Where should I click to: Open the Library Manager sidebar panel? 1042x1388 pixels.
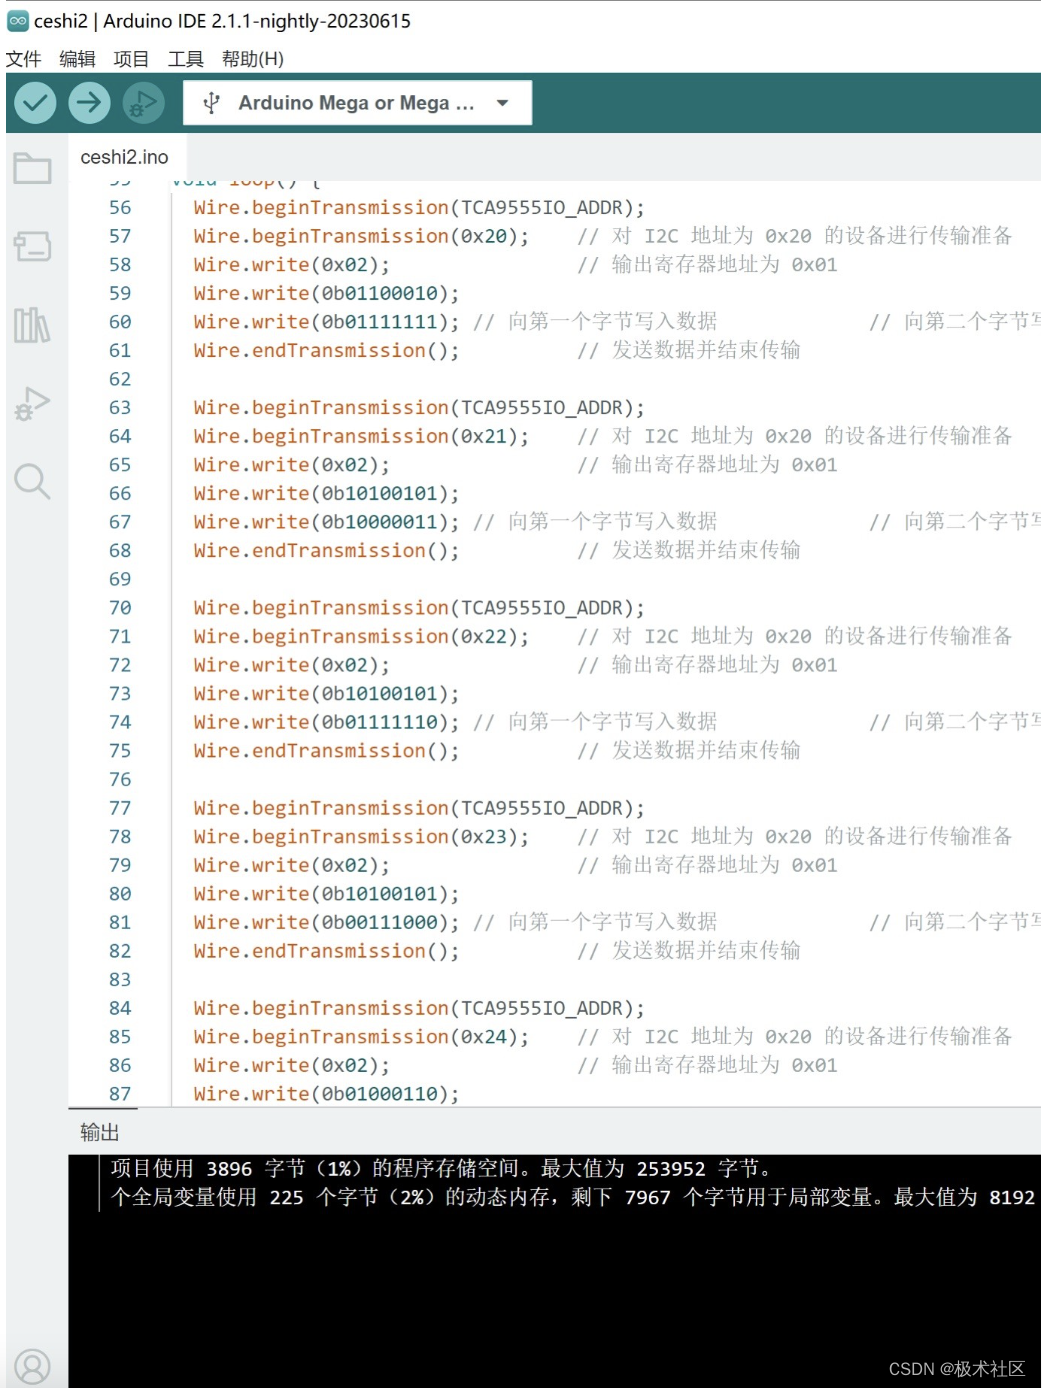[32, 325]
